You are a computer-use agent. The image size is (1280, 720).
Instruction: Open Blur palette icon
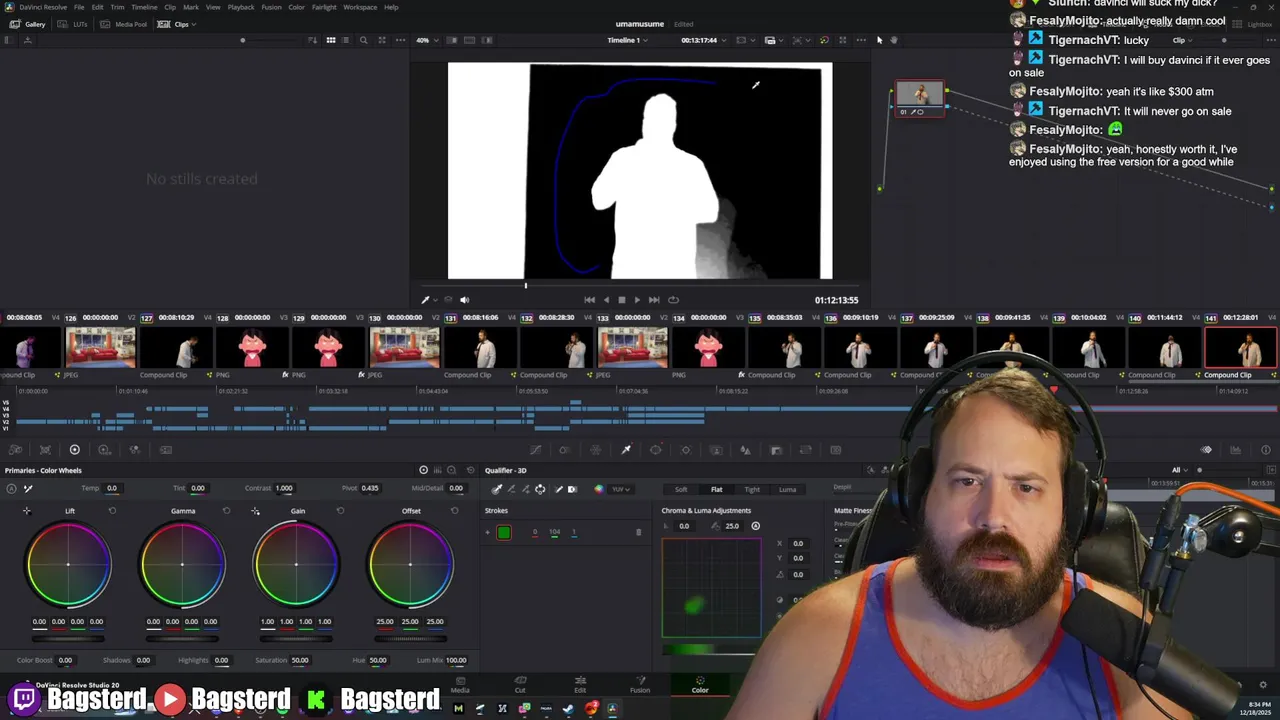746,450
